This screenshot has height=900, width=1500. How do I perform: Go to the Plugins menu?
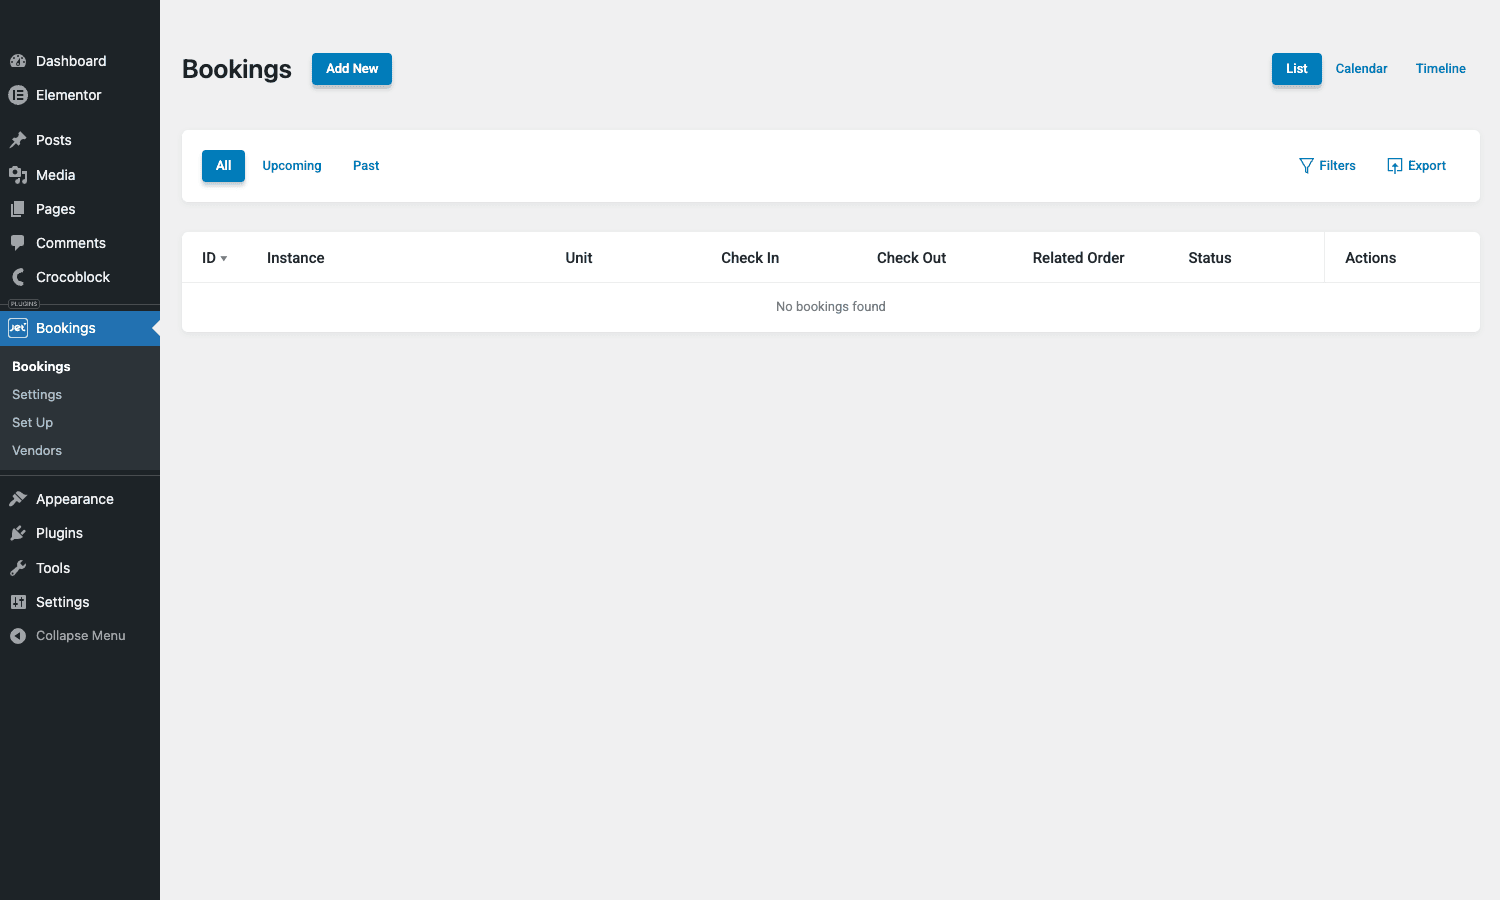[x=80, y=533]
